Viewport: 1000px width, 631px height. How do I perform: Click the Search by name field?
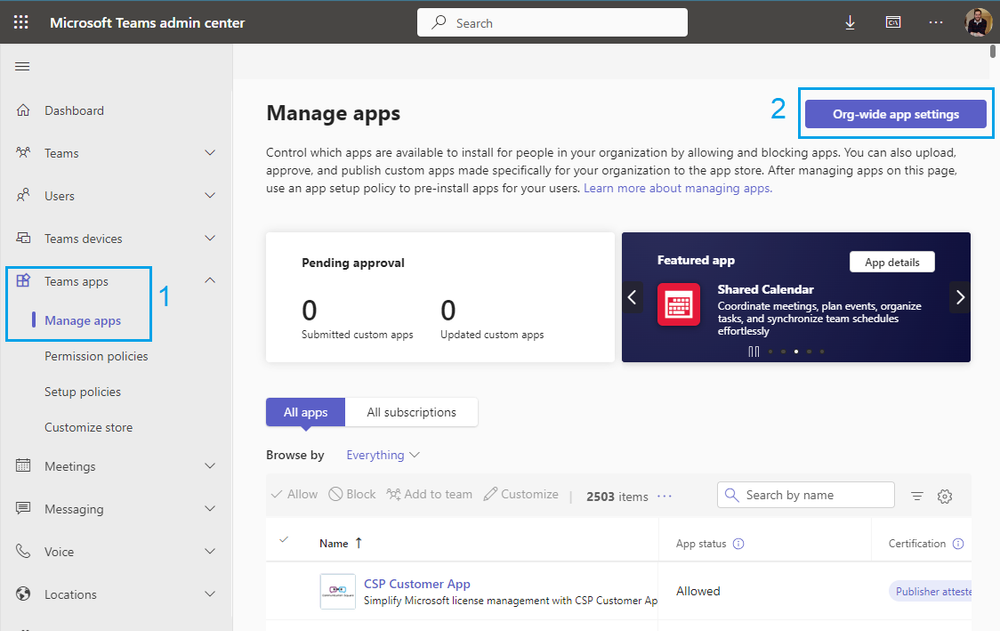[805, 495]
